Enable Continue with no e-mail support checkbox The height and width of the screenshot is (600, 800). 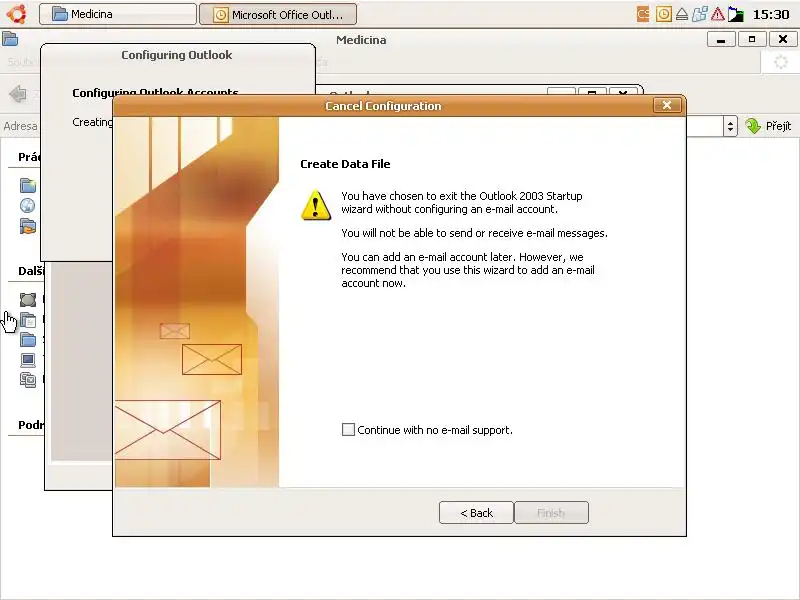pyautogui.click(x=348, y=430)
